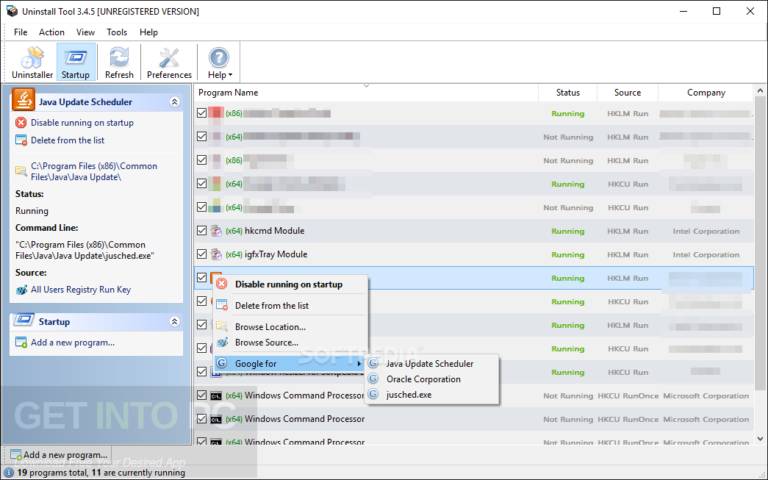The image size is (768, 480).
Task: Toggle checkbox of second Windows Command Processor row
Action: pos(202,419)
